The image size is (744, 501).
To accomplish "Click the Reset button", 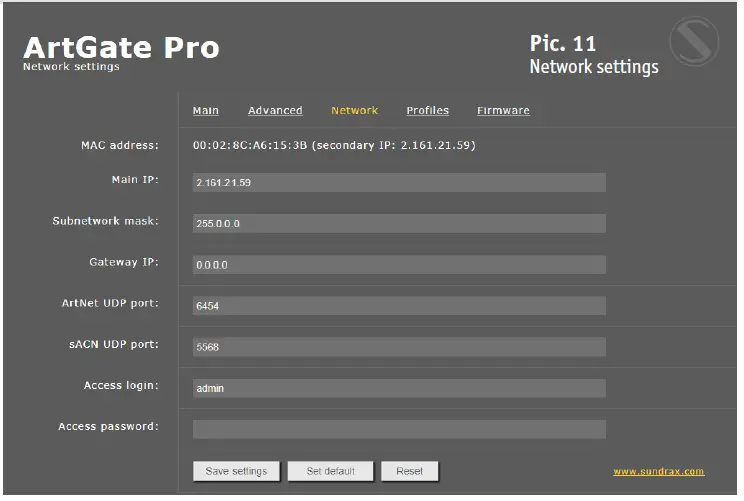I will (409, 472).
